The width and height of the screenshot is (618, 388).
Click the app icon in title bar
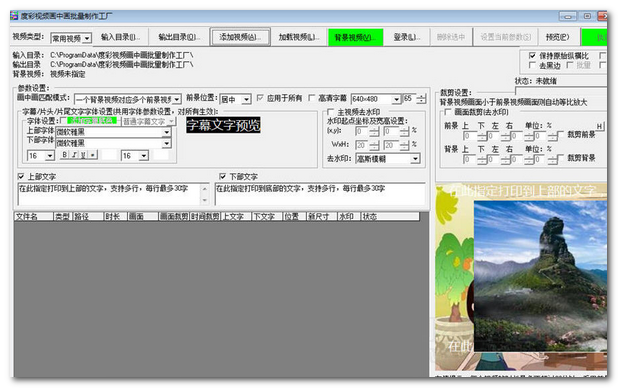tap(14, 16)
